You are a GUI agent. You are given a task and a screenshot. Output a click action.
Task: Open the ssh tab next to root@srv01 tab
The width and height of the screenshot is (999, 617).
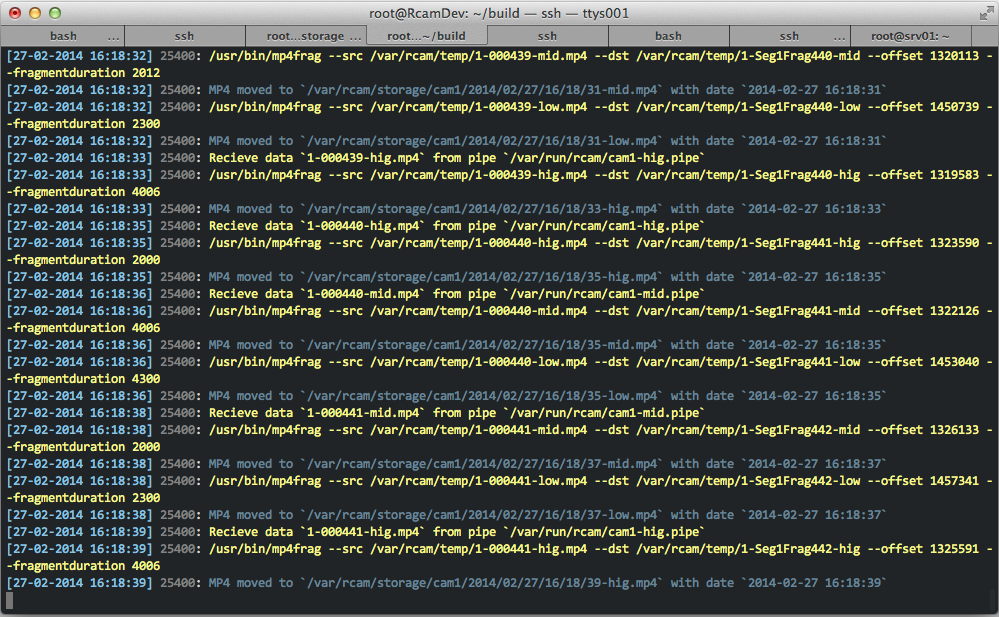pyautogui.click(x=789, y=36)
